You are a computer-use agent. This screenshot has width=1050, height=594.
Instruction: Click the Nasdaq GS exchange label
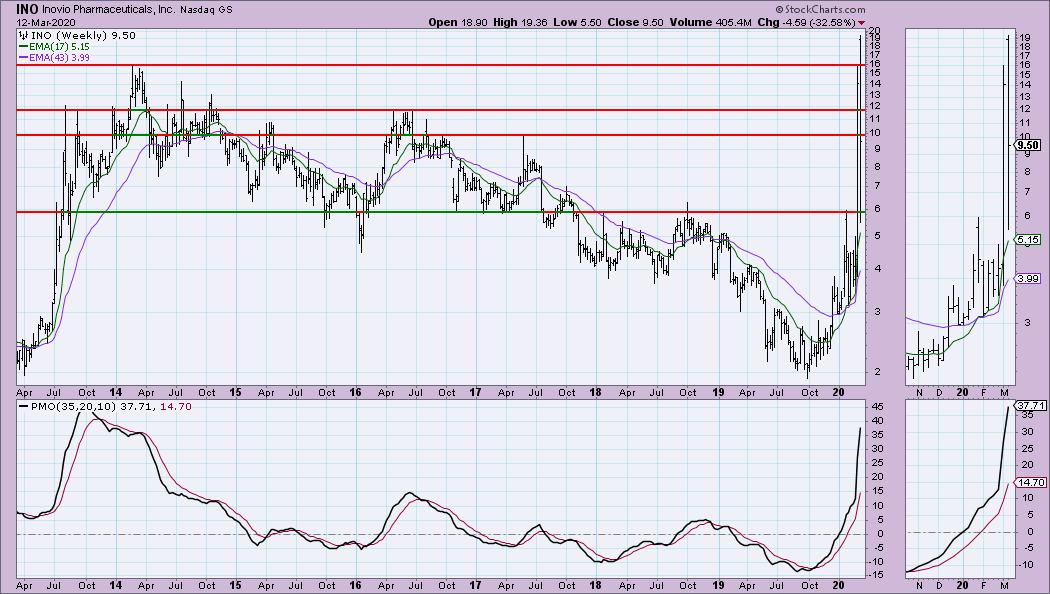(x=206, y=10)
